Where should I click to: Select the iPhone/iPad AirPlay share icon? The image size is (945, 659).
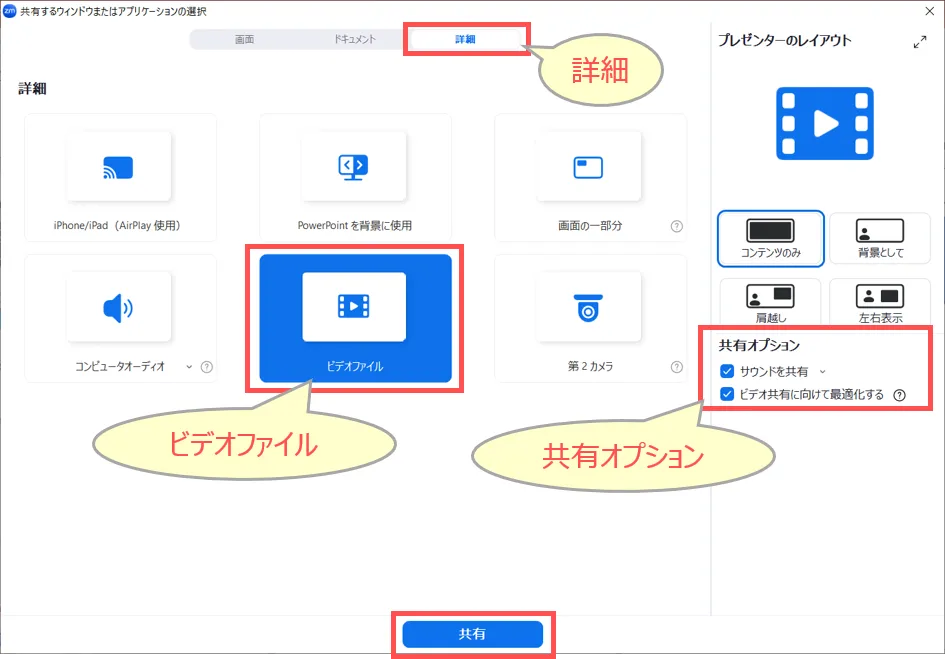click(x=119, y=167)
